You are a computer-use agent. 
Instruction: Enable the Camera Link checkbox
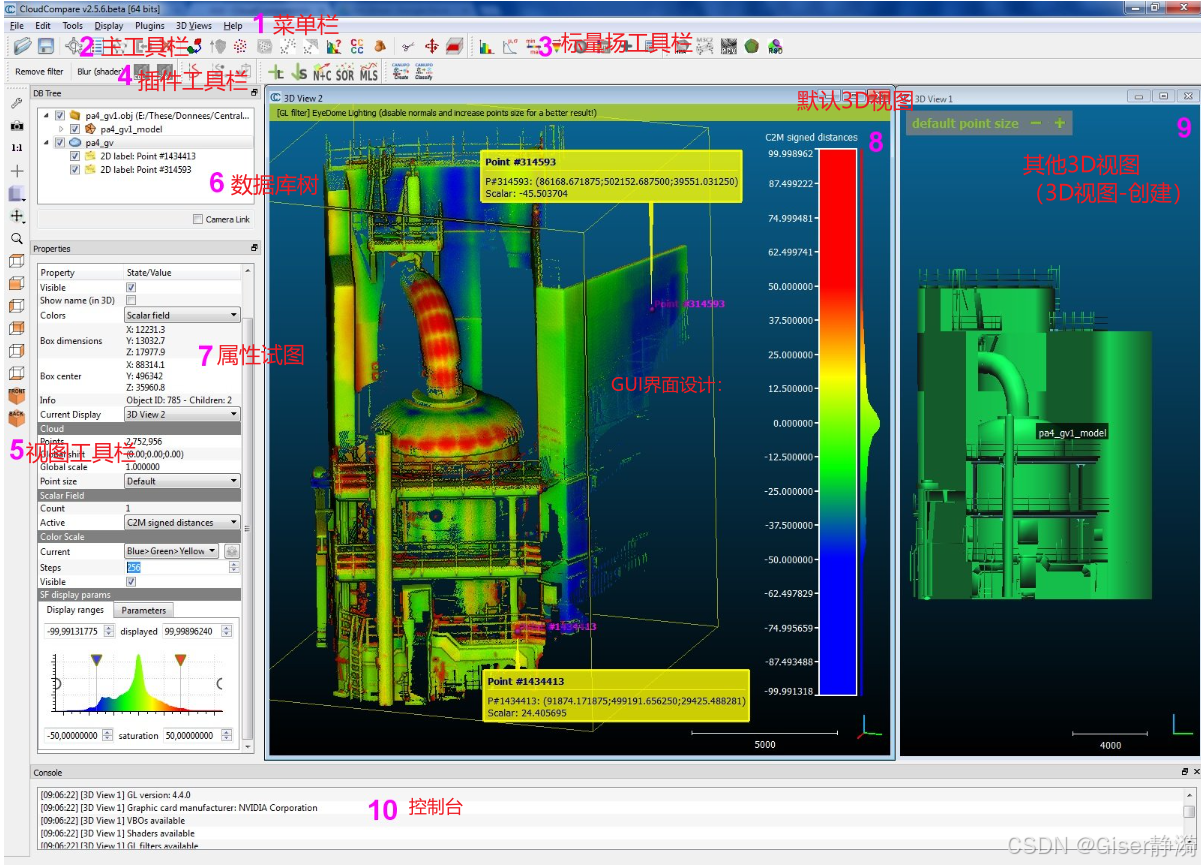(198, 219)
